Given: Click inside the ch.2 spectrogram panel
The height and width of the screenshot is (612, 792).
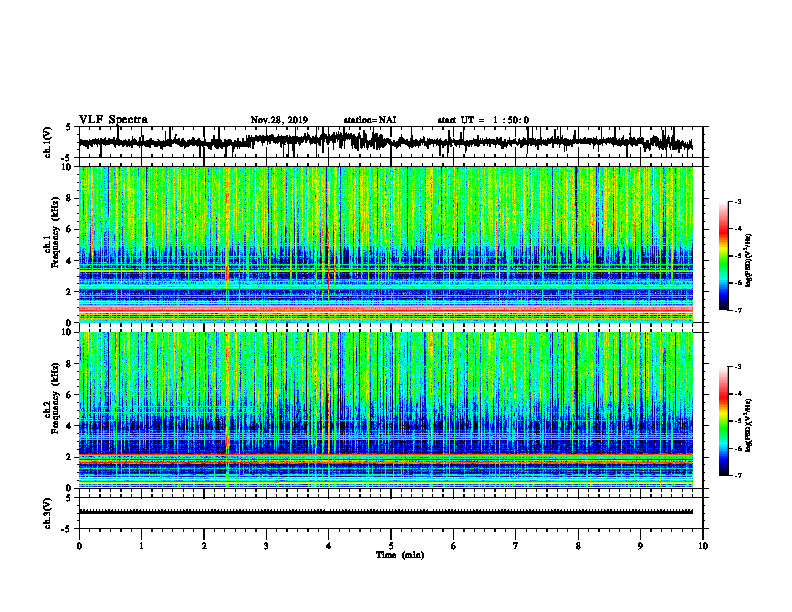Looking at the screenshot, I should click(385, 410).
